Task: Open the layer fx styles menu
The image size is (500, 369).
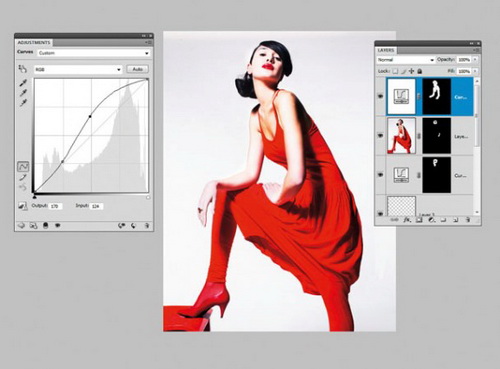Action: pos(407,220)
